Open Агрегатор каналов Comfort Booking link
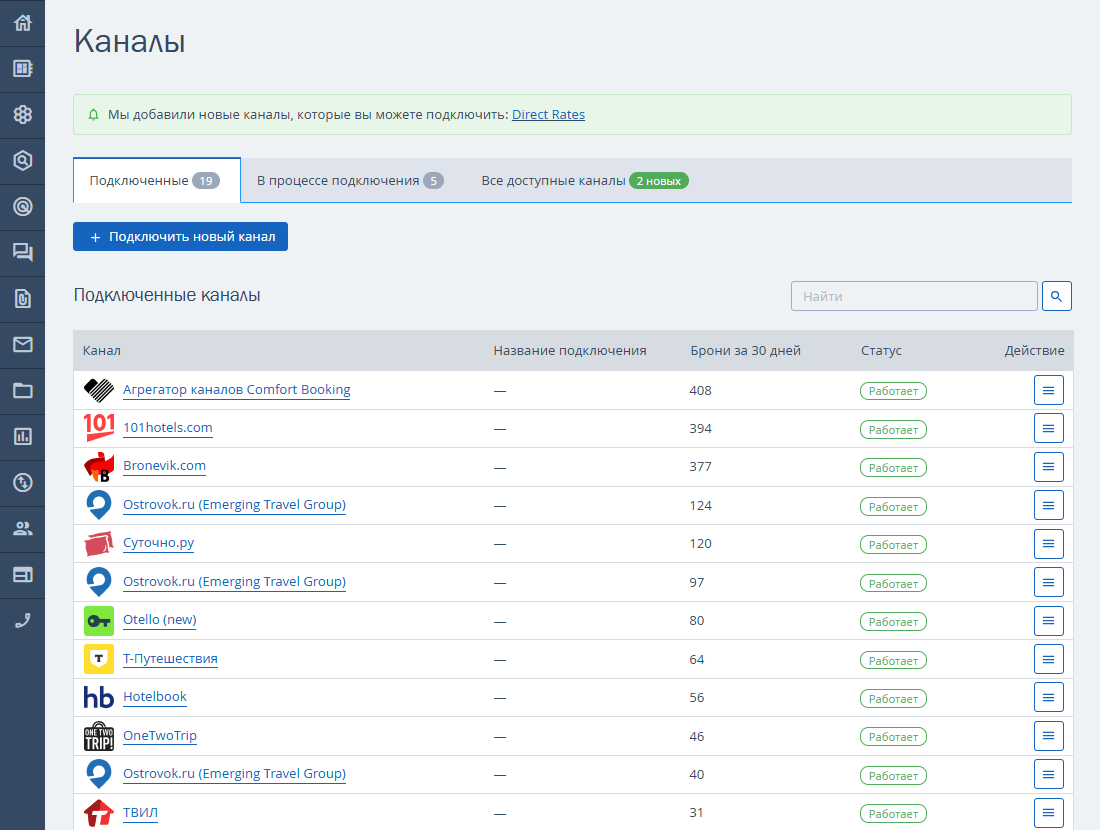Viewport: 1100px width, 830px height. [x=236, y=389]
